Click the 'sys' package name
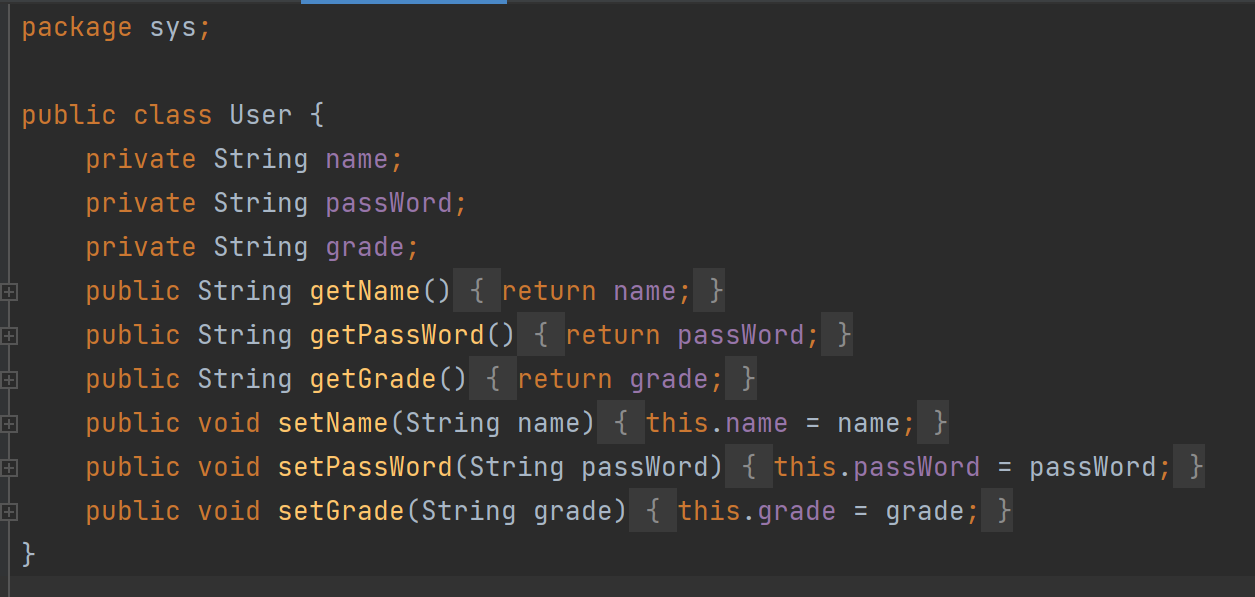 [x=174, y=27]
